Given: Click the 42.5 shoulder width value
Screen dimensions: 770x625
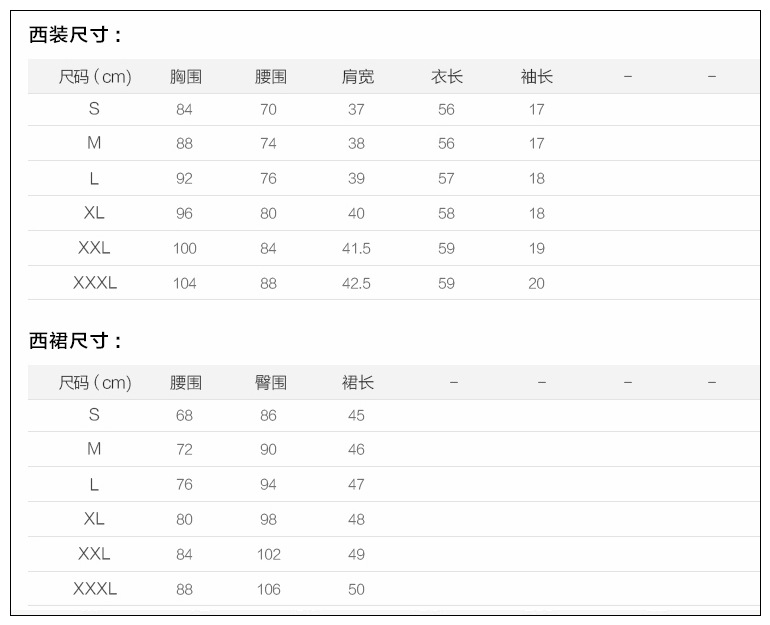Looking at the screenshot, I should click(x=356, y=283).
